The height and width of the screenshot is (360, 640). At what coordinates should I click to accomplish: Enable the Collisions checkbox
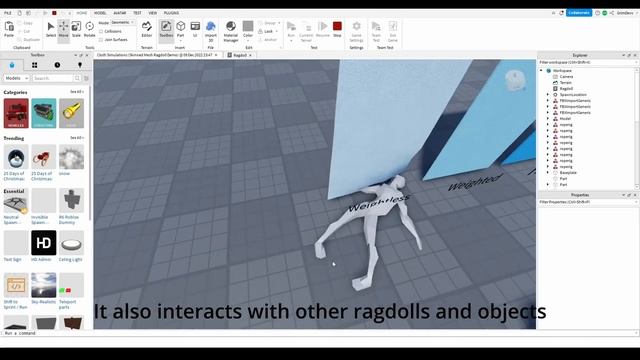coord(101,31)
